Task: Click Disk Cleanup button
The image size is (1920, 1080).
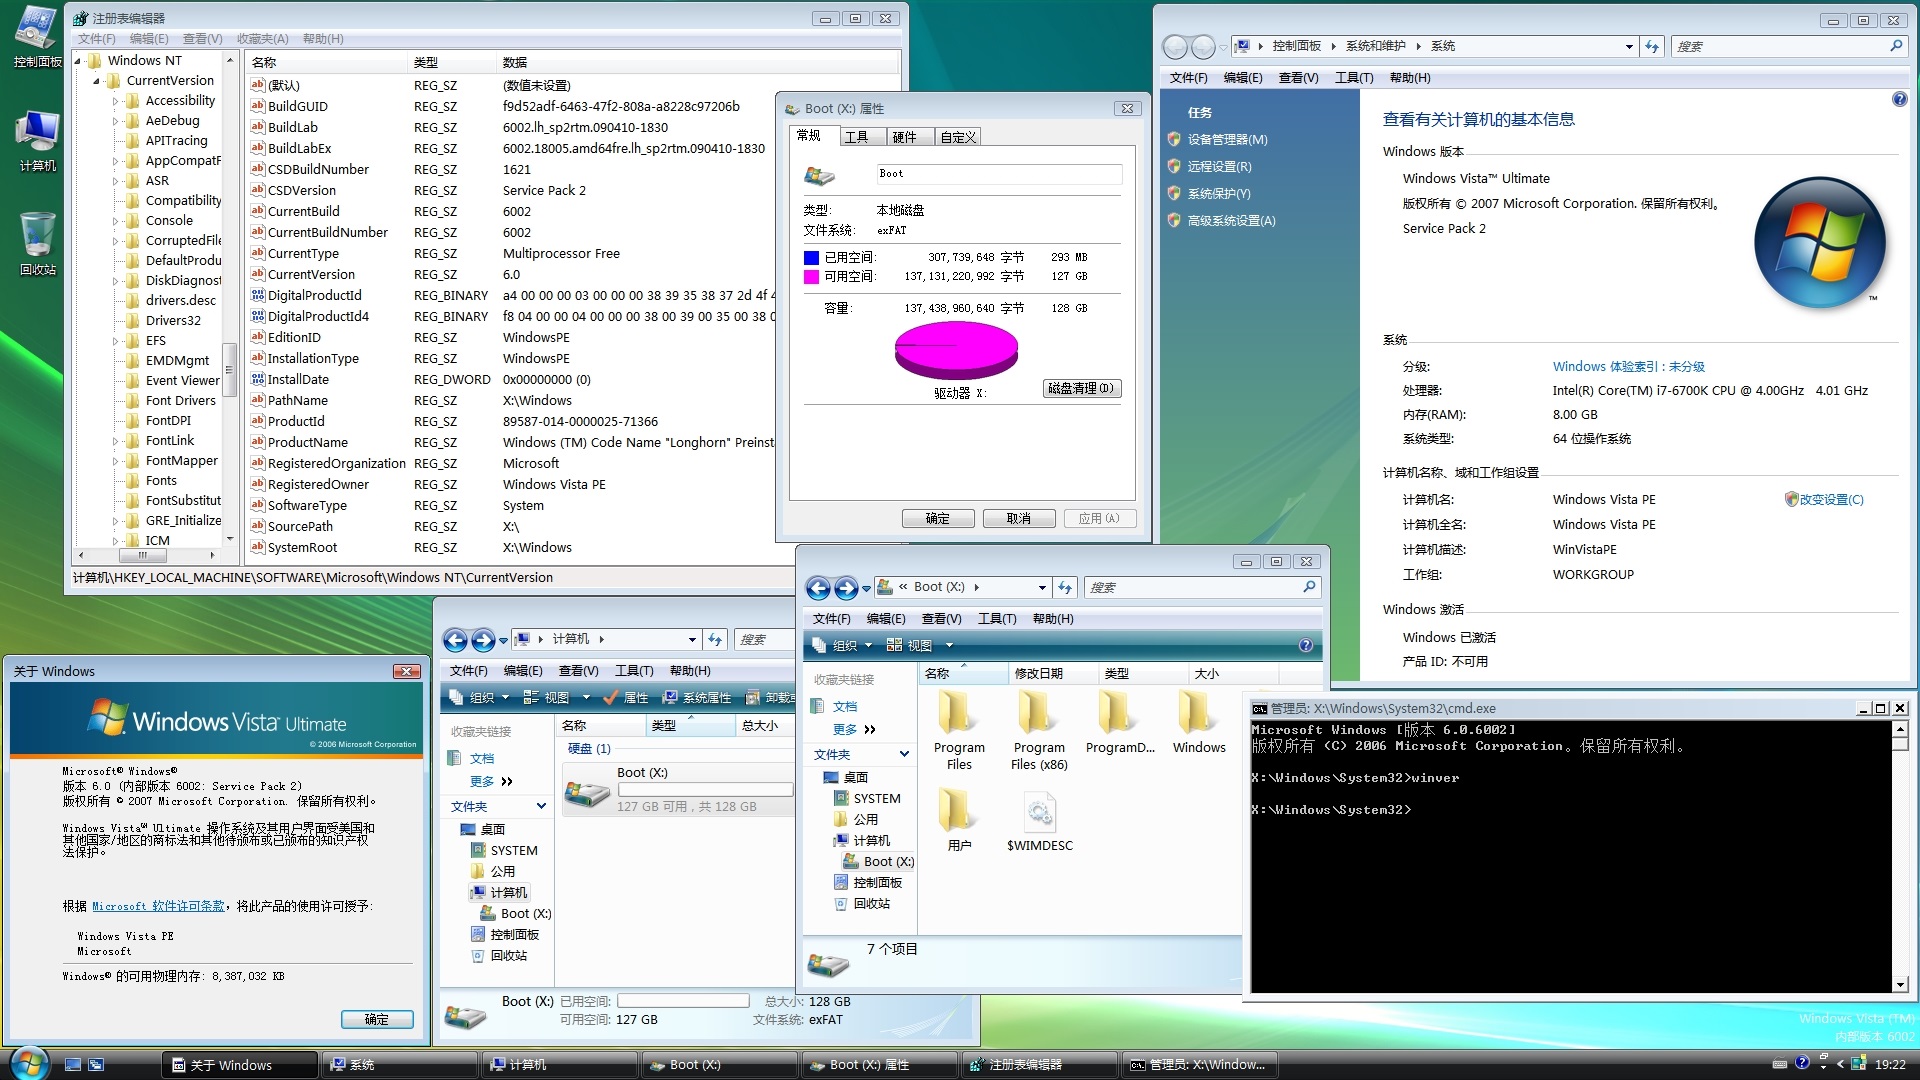Action: (x=1081, y=388)
